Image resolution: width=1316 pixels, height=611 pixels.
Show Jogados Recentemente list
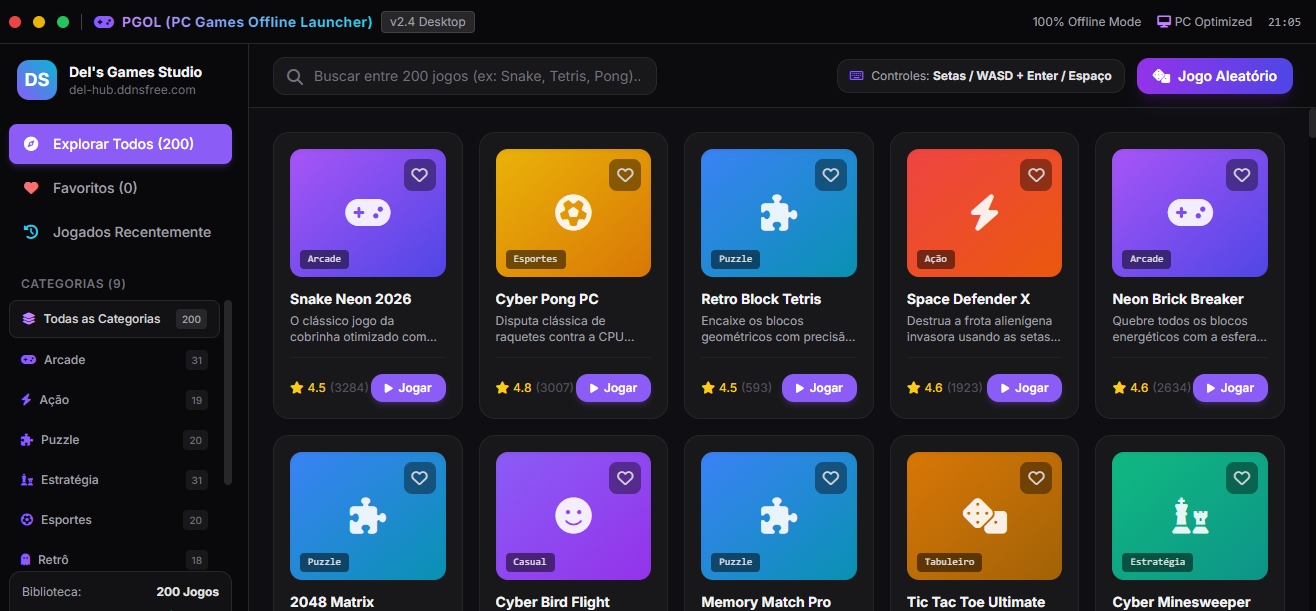click(x=120, y=232)
